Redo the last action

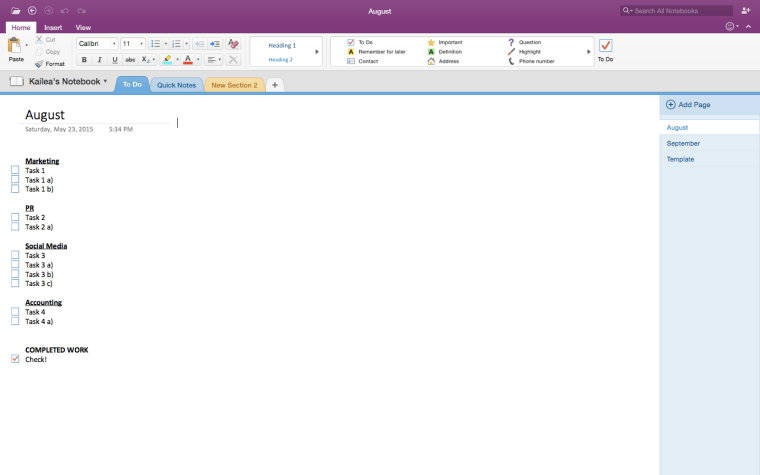point(81,11)
